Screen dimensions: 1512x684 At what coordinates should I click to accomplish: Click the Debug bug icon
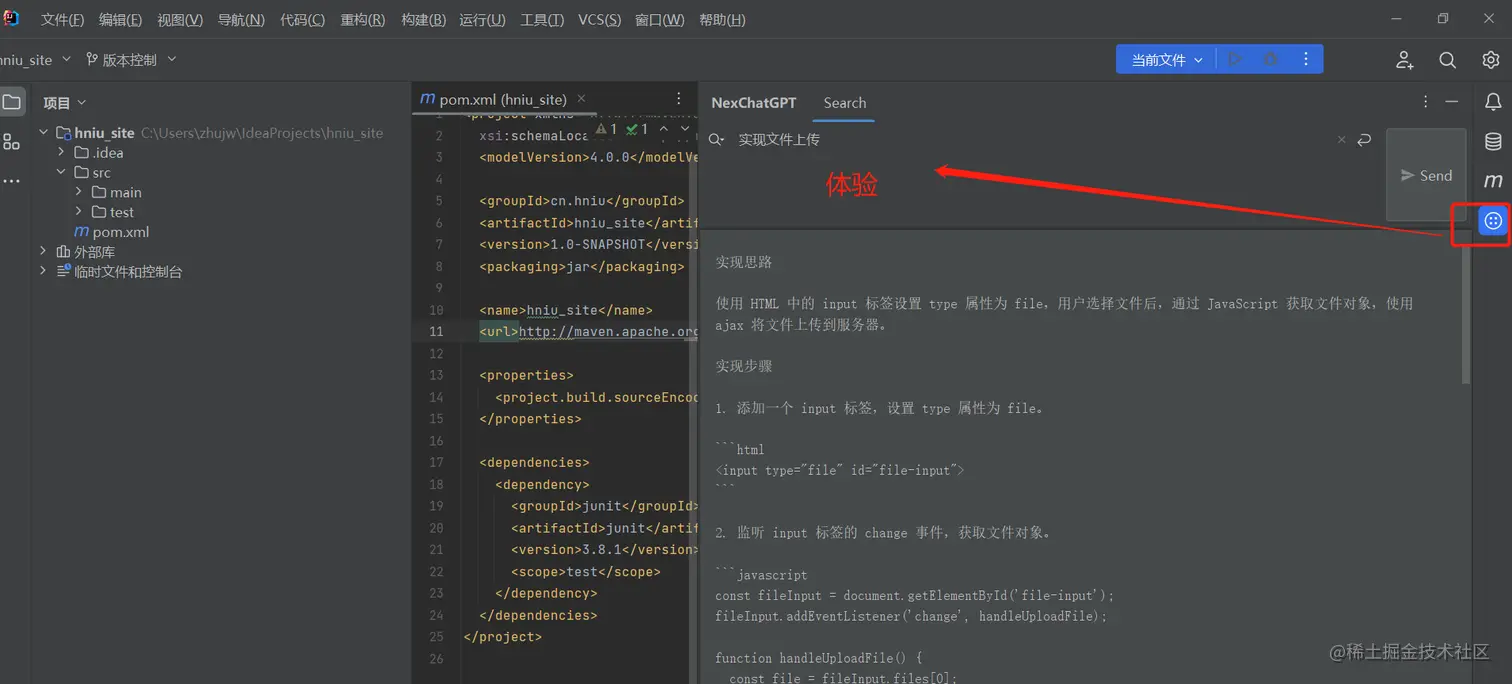1271,60
